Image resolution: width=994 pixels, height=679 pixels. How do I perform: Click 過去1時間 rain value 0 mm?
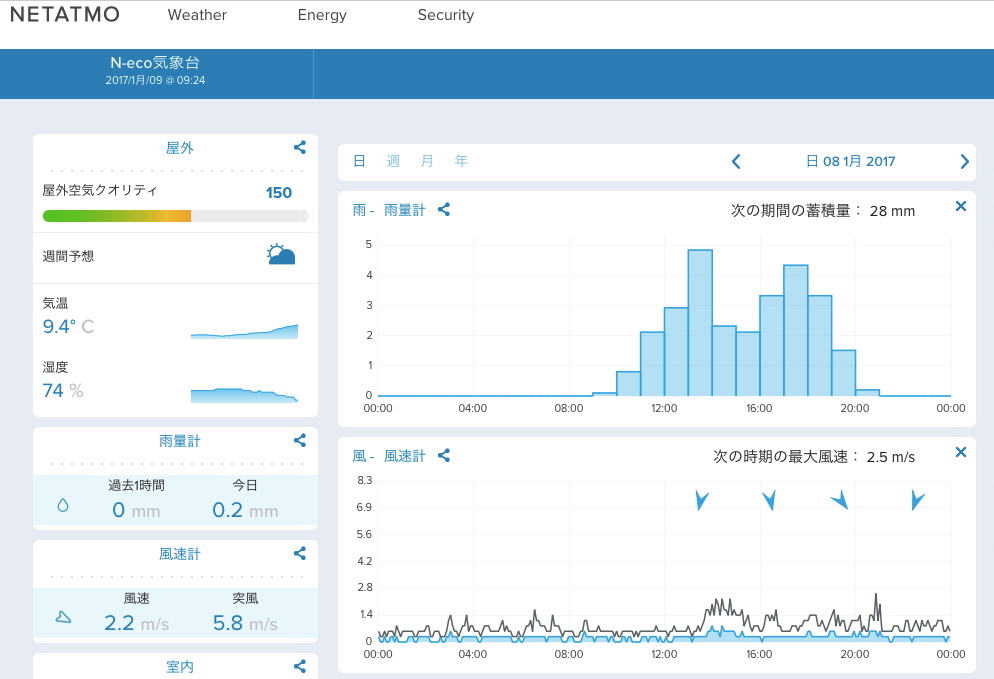pos(136,510)
